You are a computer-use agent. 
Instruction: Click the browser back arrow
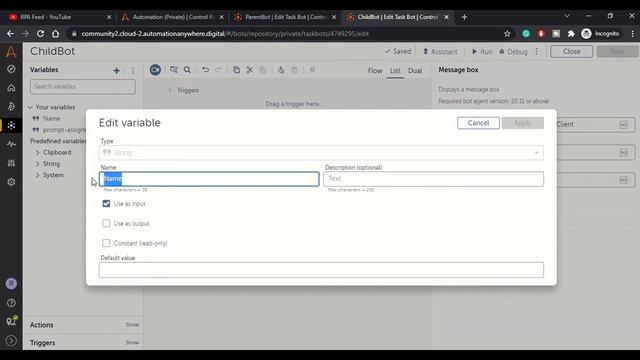10,34
